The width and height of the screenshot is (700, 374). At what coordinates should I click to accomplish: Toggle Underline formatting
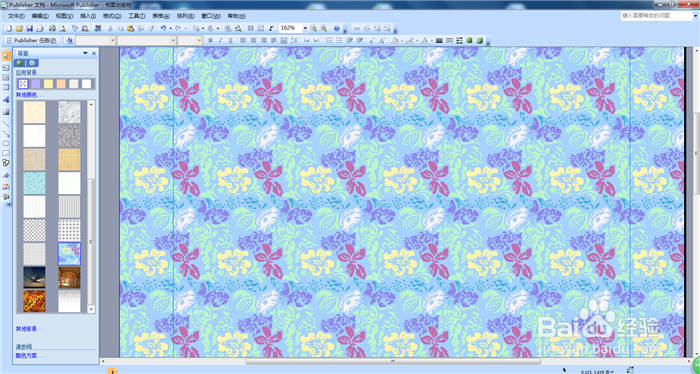pyautogui.click(x=230, y=41)
